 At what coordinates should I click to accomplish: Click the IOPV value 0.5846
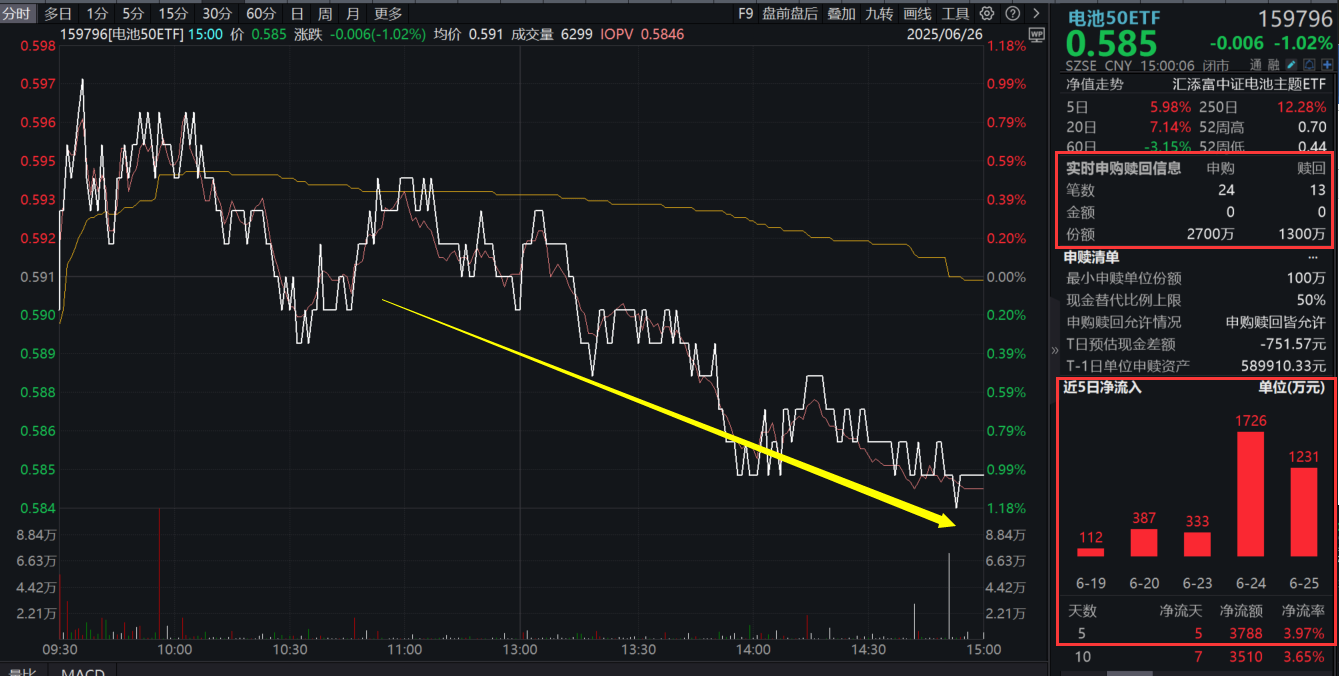click(663, 34)
